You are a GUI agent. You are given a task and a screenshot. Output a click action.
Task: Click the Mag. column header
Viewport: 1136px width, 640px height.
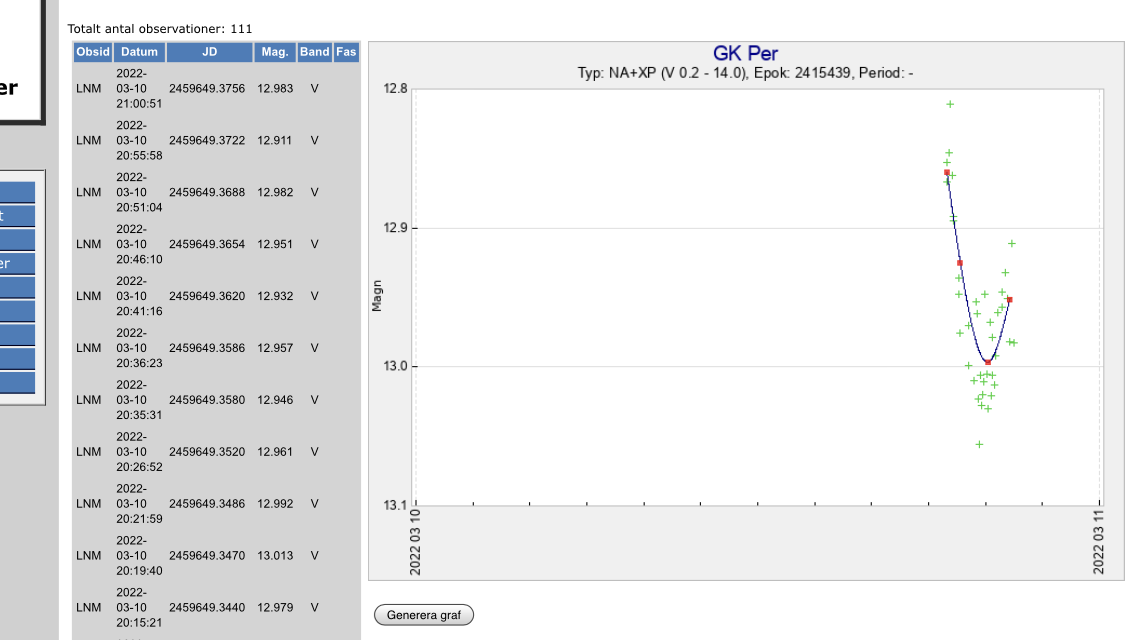[275, 52]
